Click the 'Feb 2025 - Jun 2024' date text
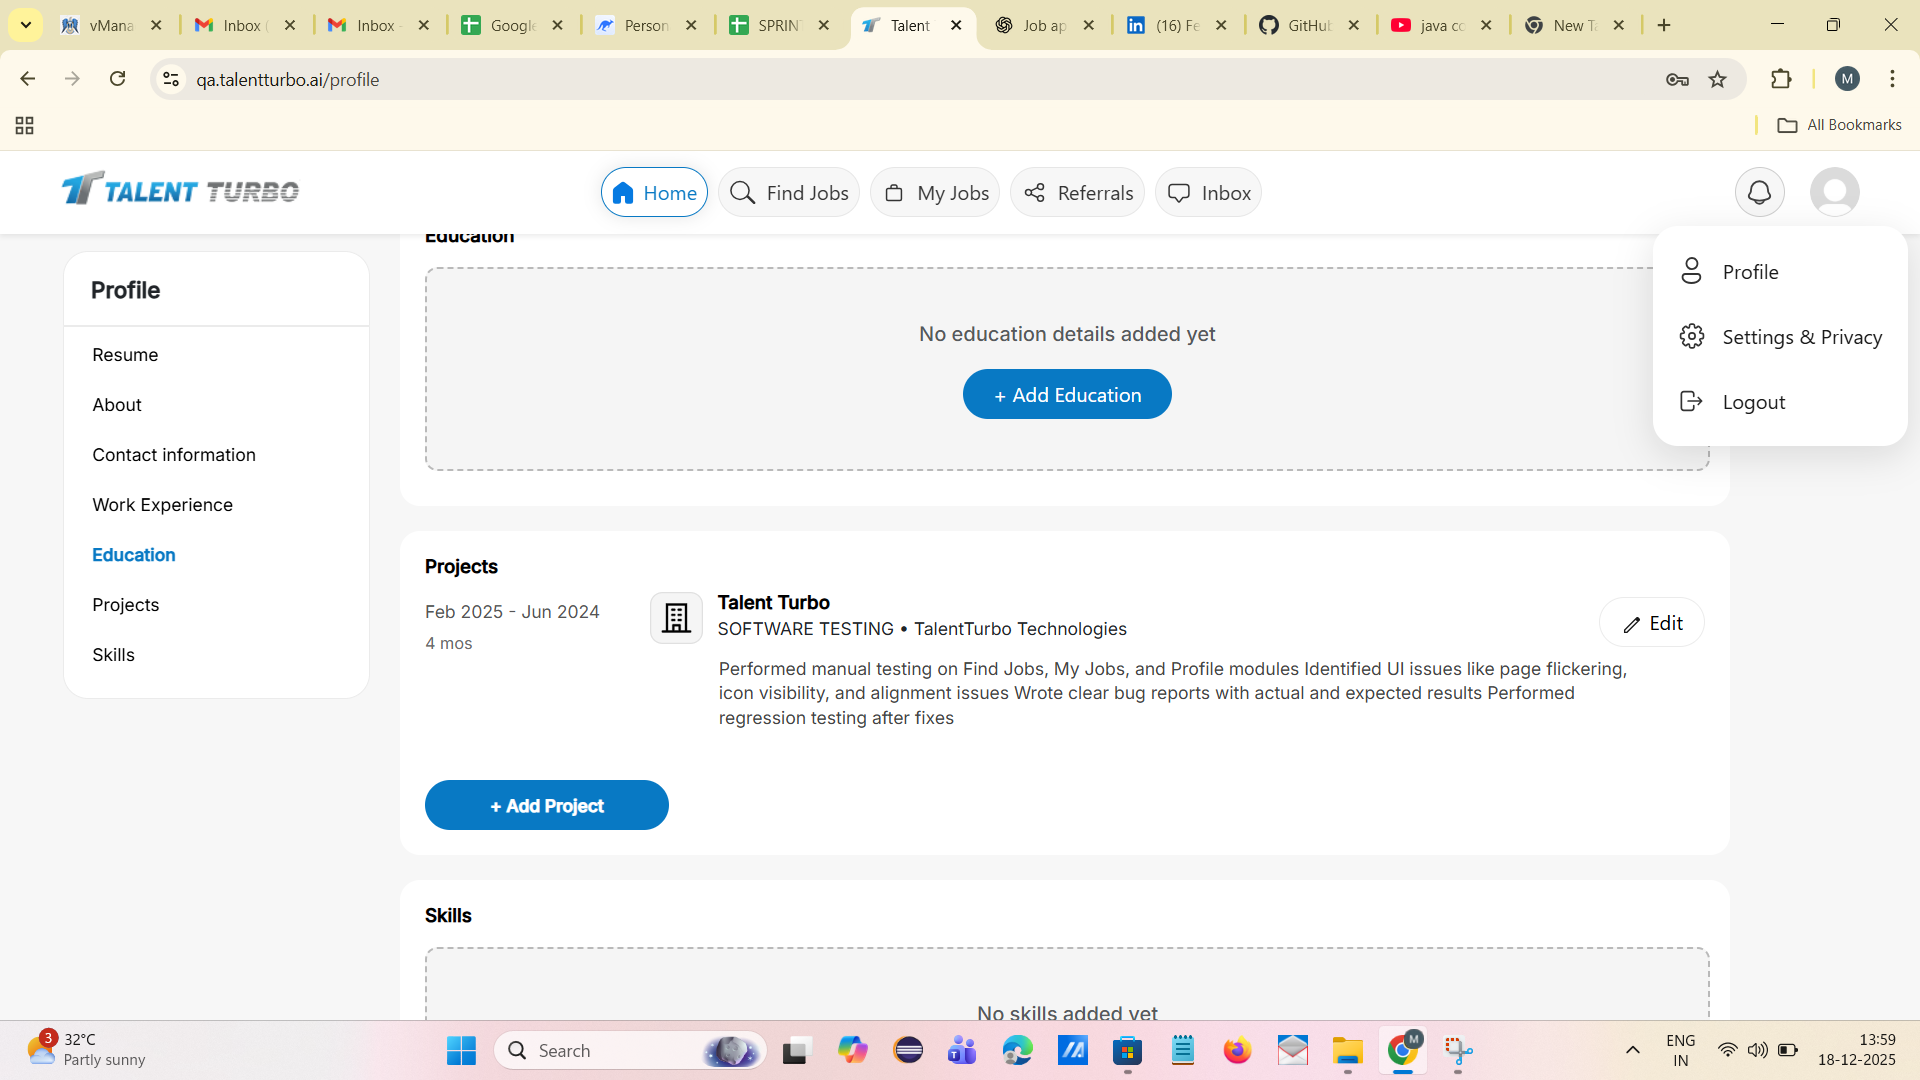Image resolution: width=1920 pixels, height=1080 pixels. point(512,612)
